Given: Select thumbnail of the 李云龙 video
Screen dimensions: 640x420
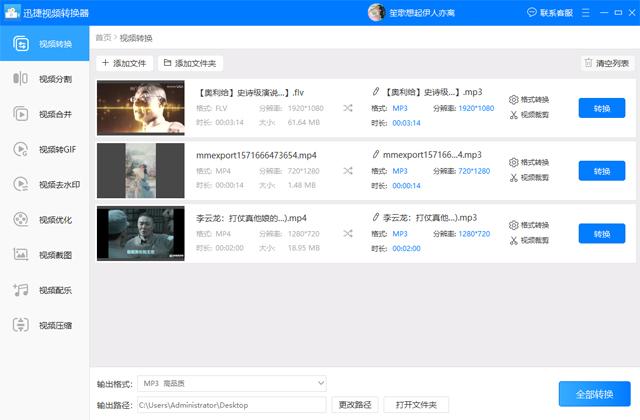Looking at the screenshot, I should pyautogui.click(x=141, y=233).
